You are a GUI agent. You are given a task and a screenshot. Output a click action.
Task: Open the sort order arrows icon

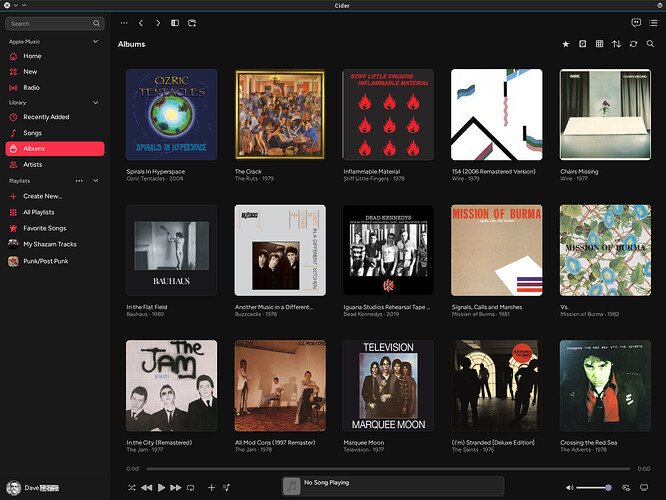tap(616, 44)
